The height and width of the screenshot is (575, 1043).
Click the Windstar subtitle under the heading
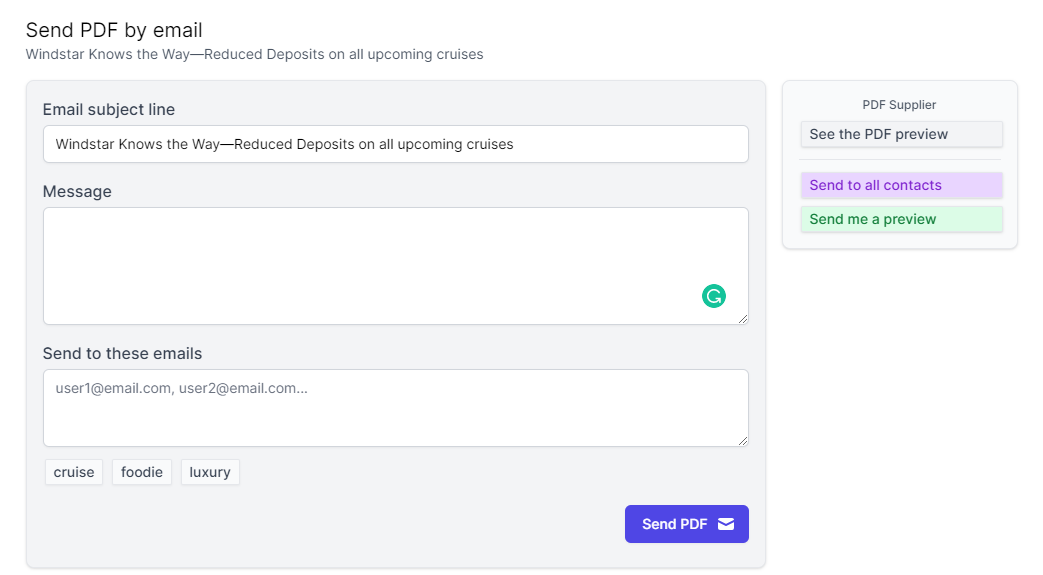point(254,55)
